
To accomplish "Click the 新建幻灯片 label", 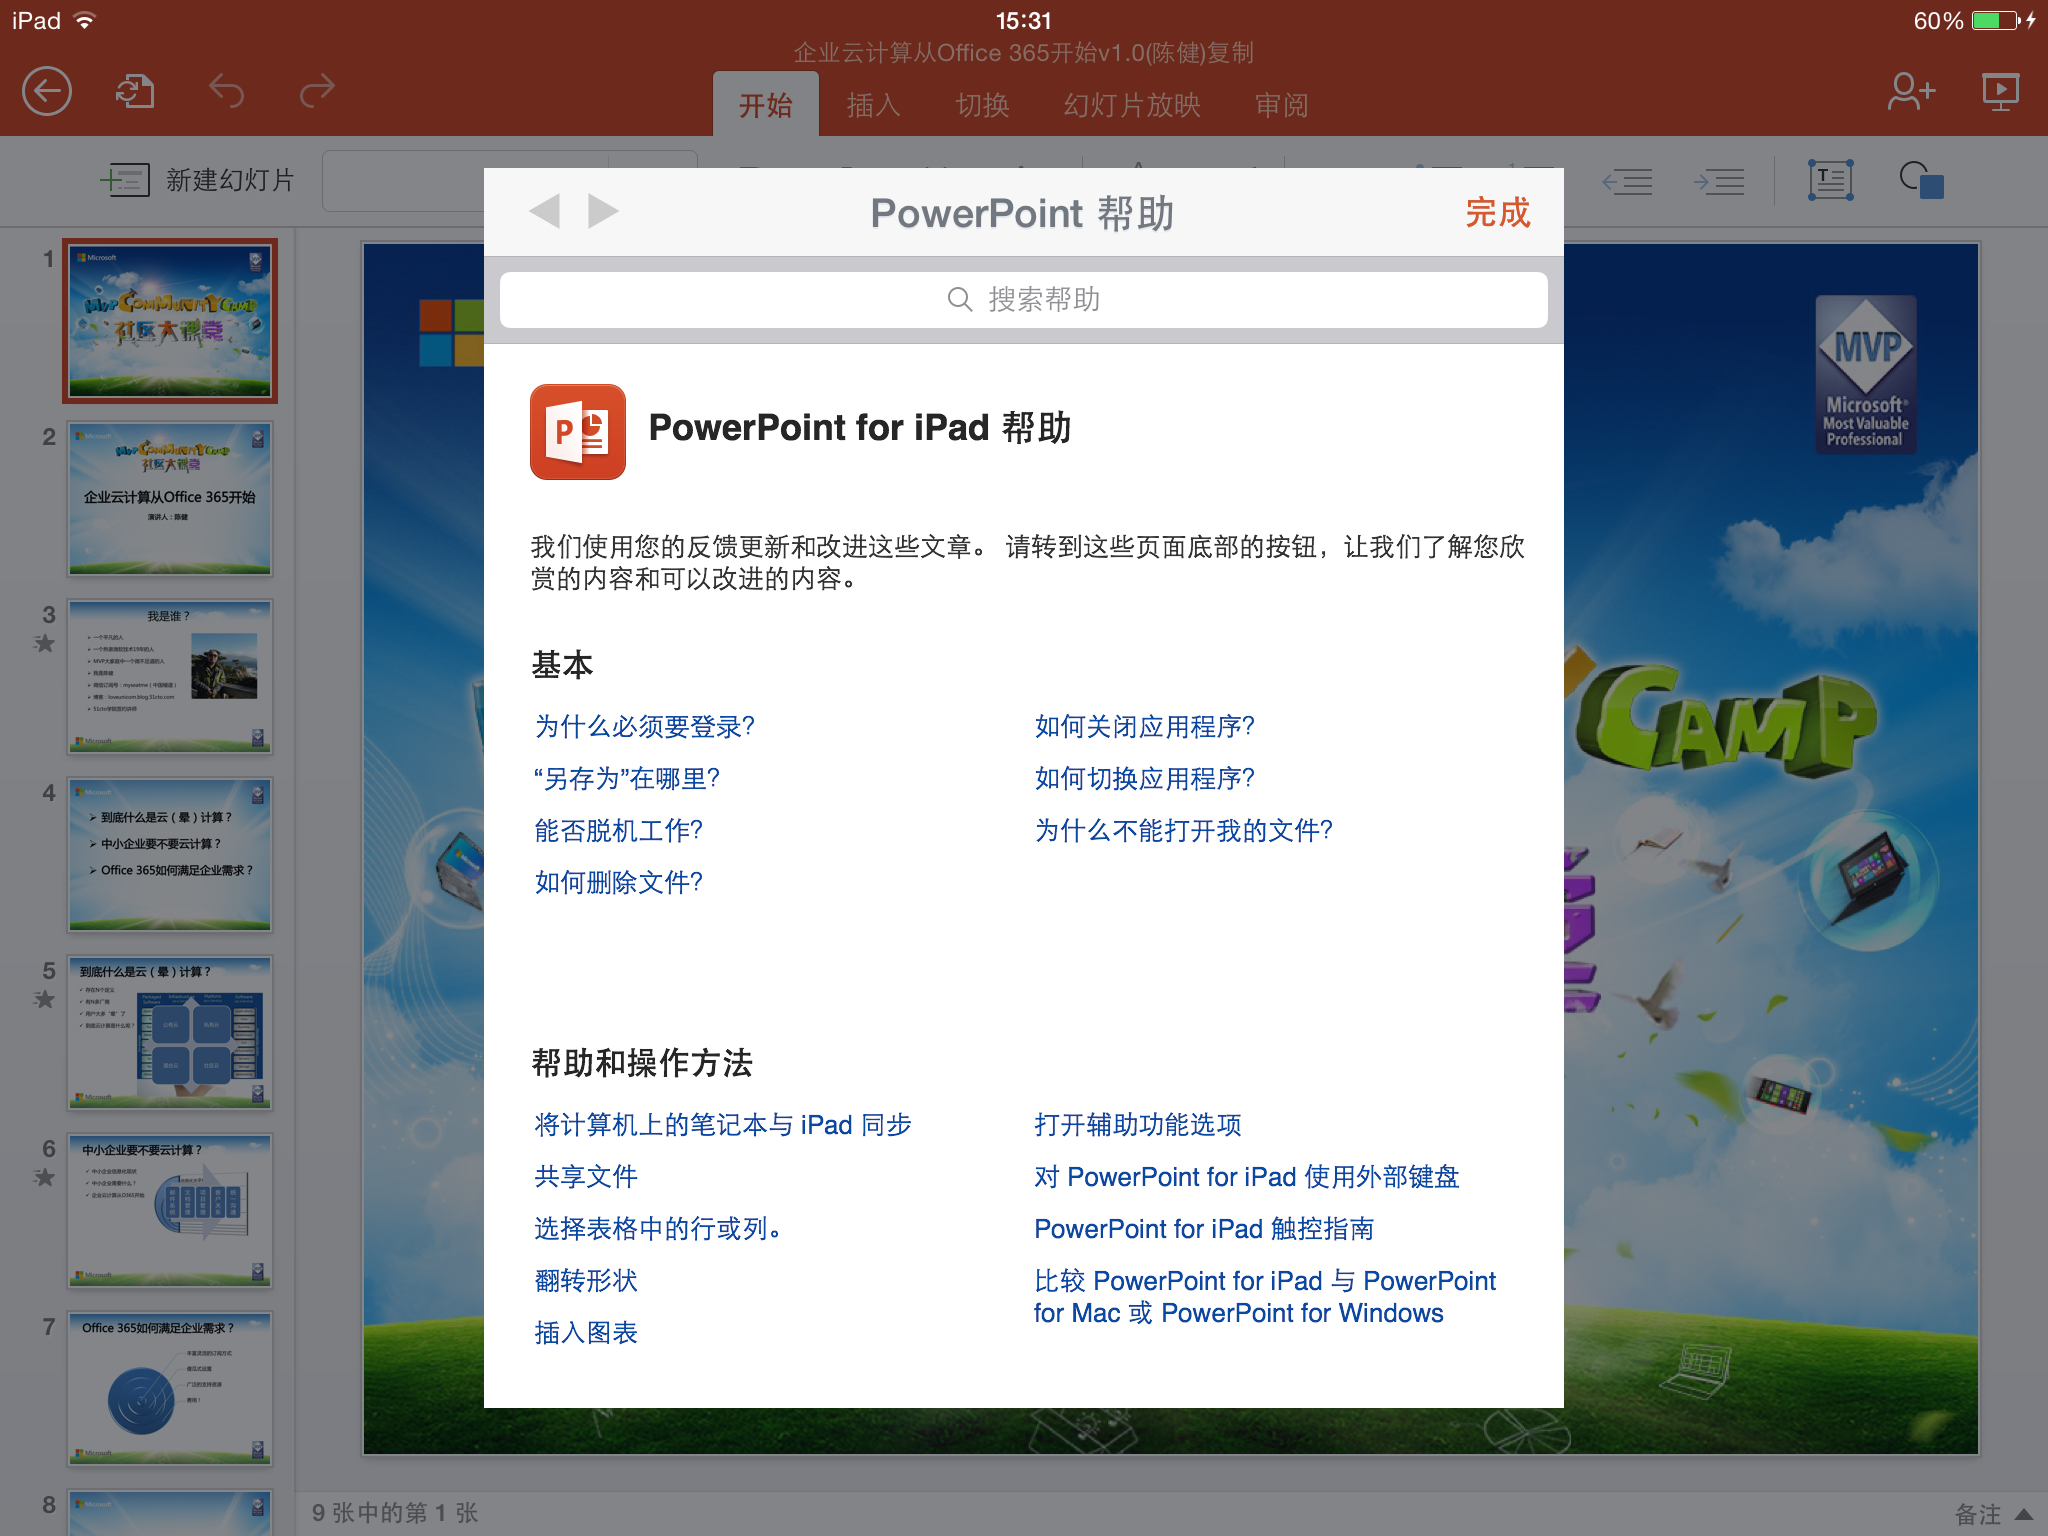I will click(230, 180).
